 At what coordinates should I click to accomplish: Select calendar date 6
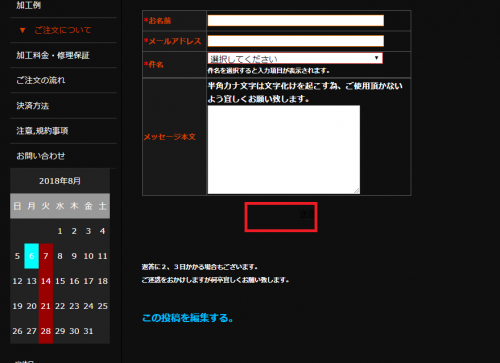point(32,256)
